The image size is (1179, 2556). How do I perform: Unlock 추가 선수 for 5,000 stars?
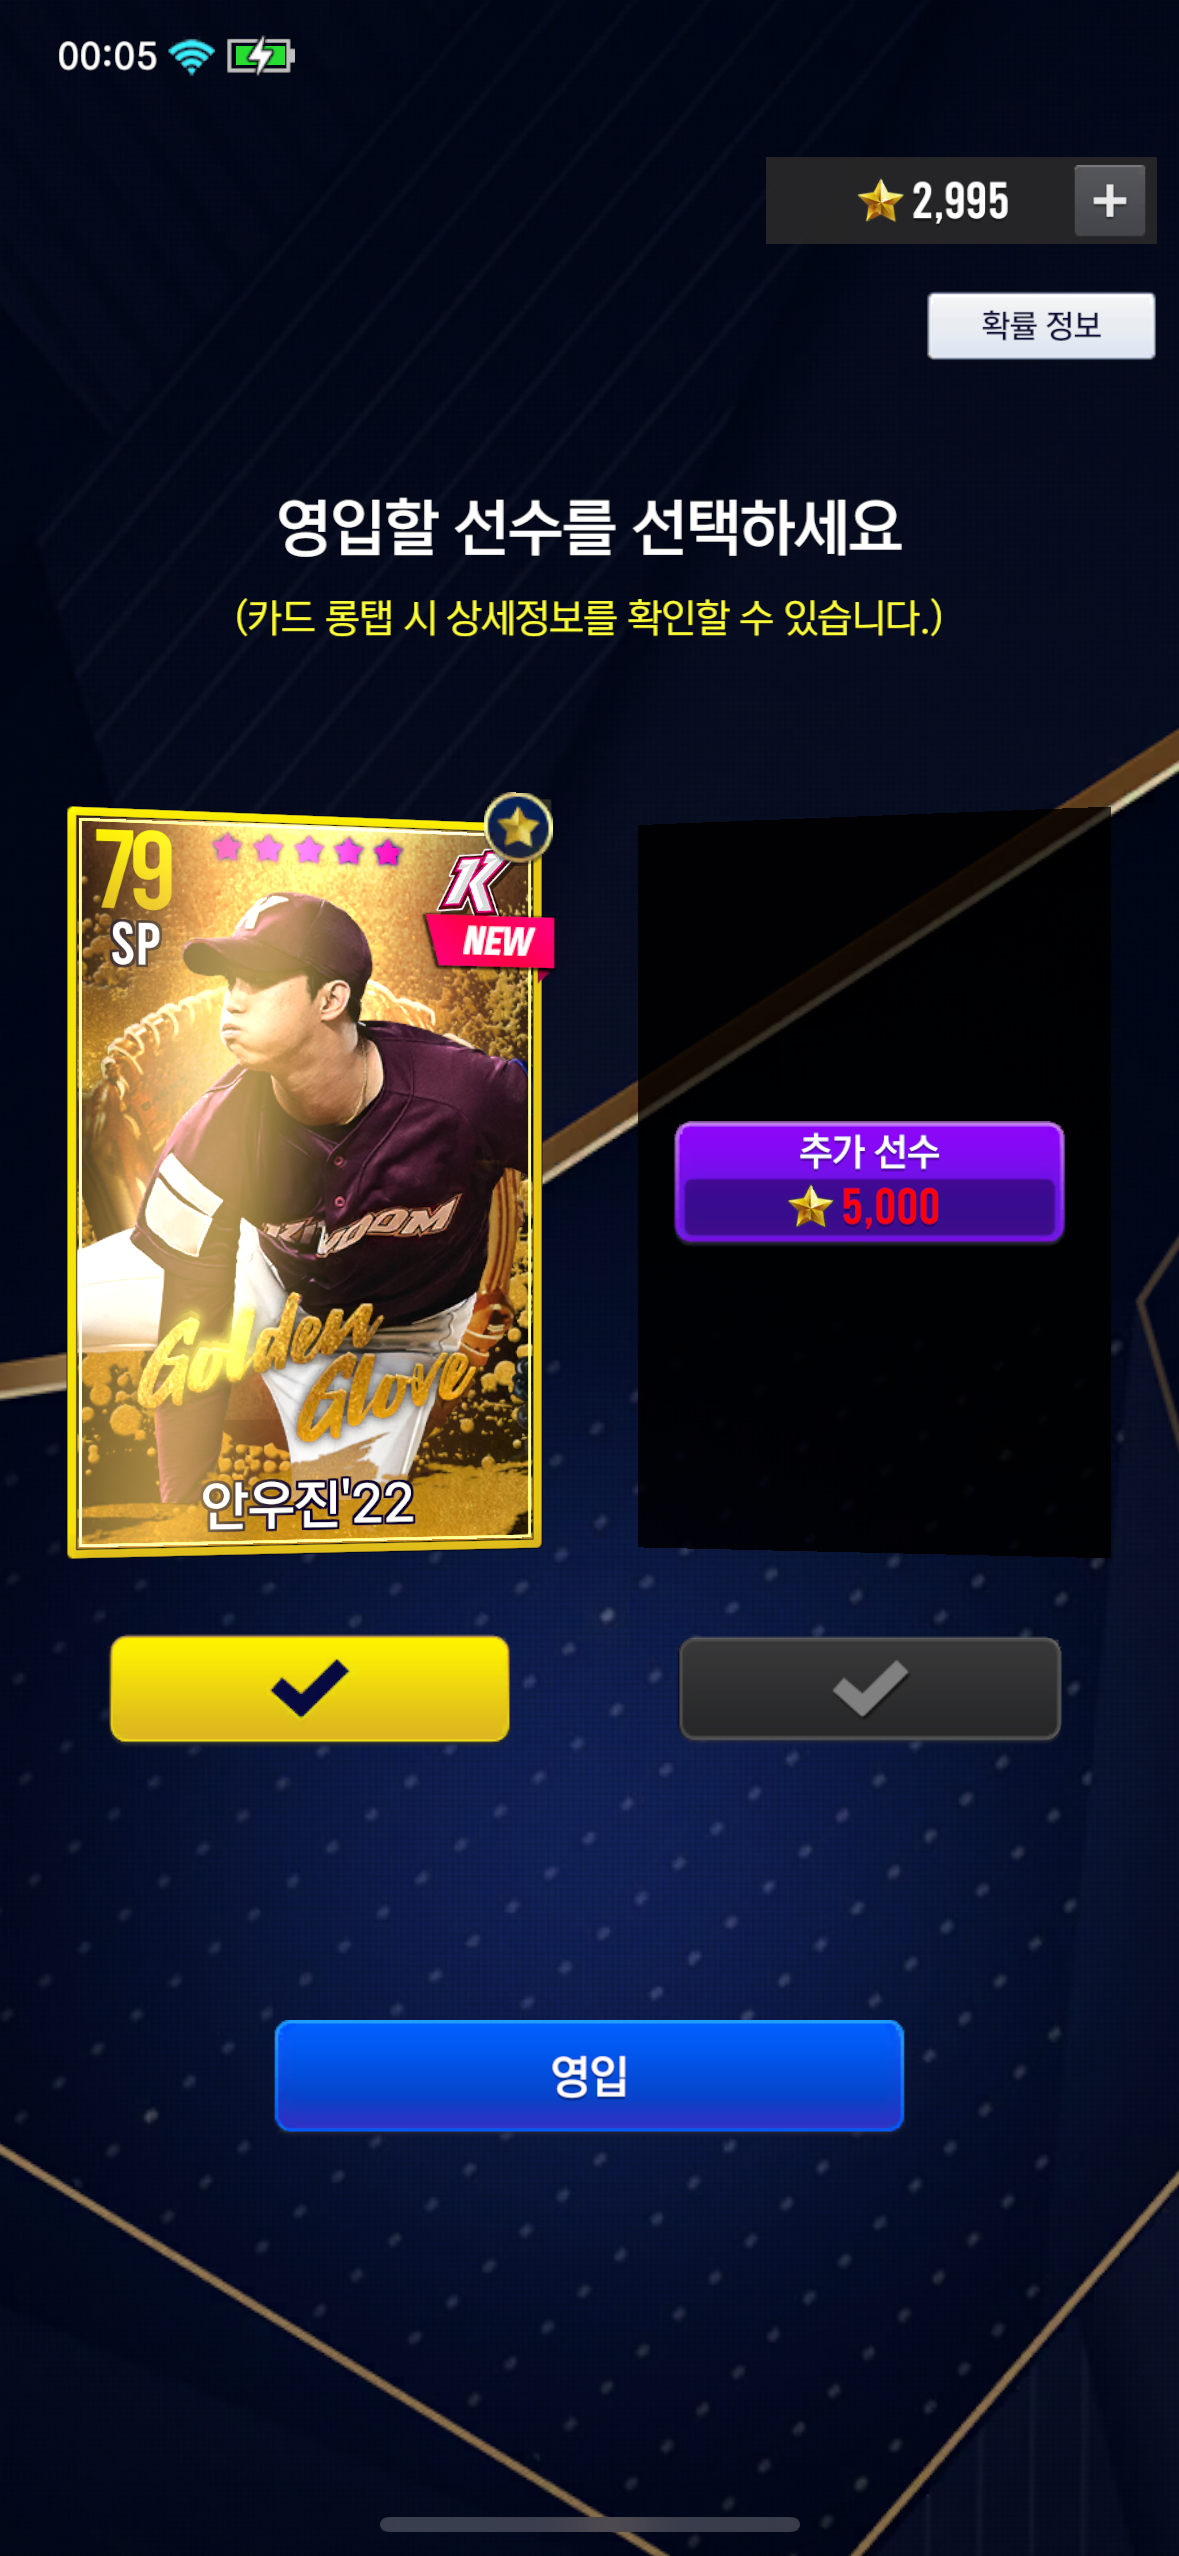click(869, 1182)
